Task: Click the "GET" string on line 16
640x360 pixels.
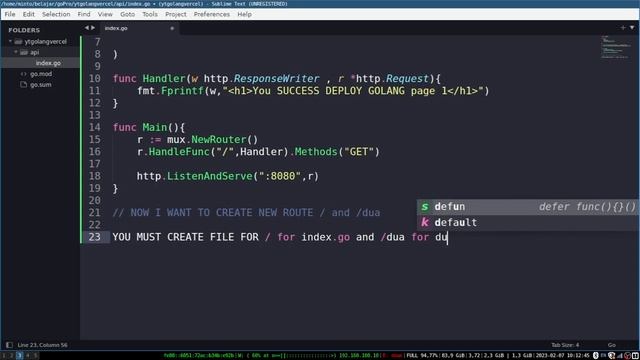Action: click(359, 152)
